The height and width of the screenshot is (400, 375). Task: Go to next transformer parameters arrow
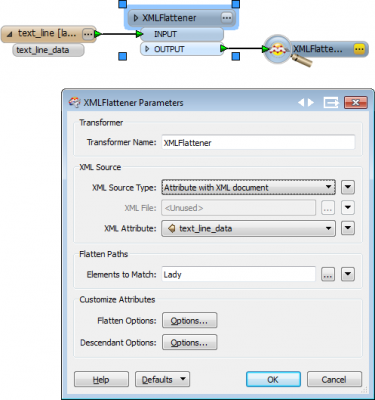[311, 103]
